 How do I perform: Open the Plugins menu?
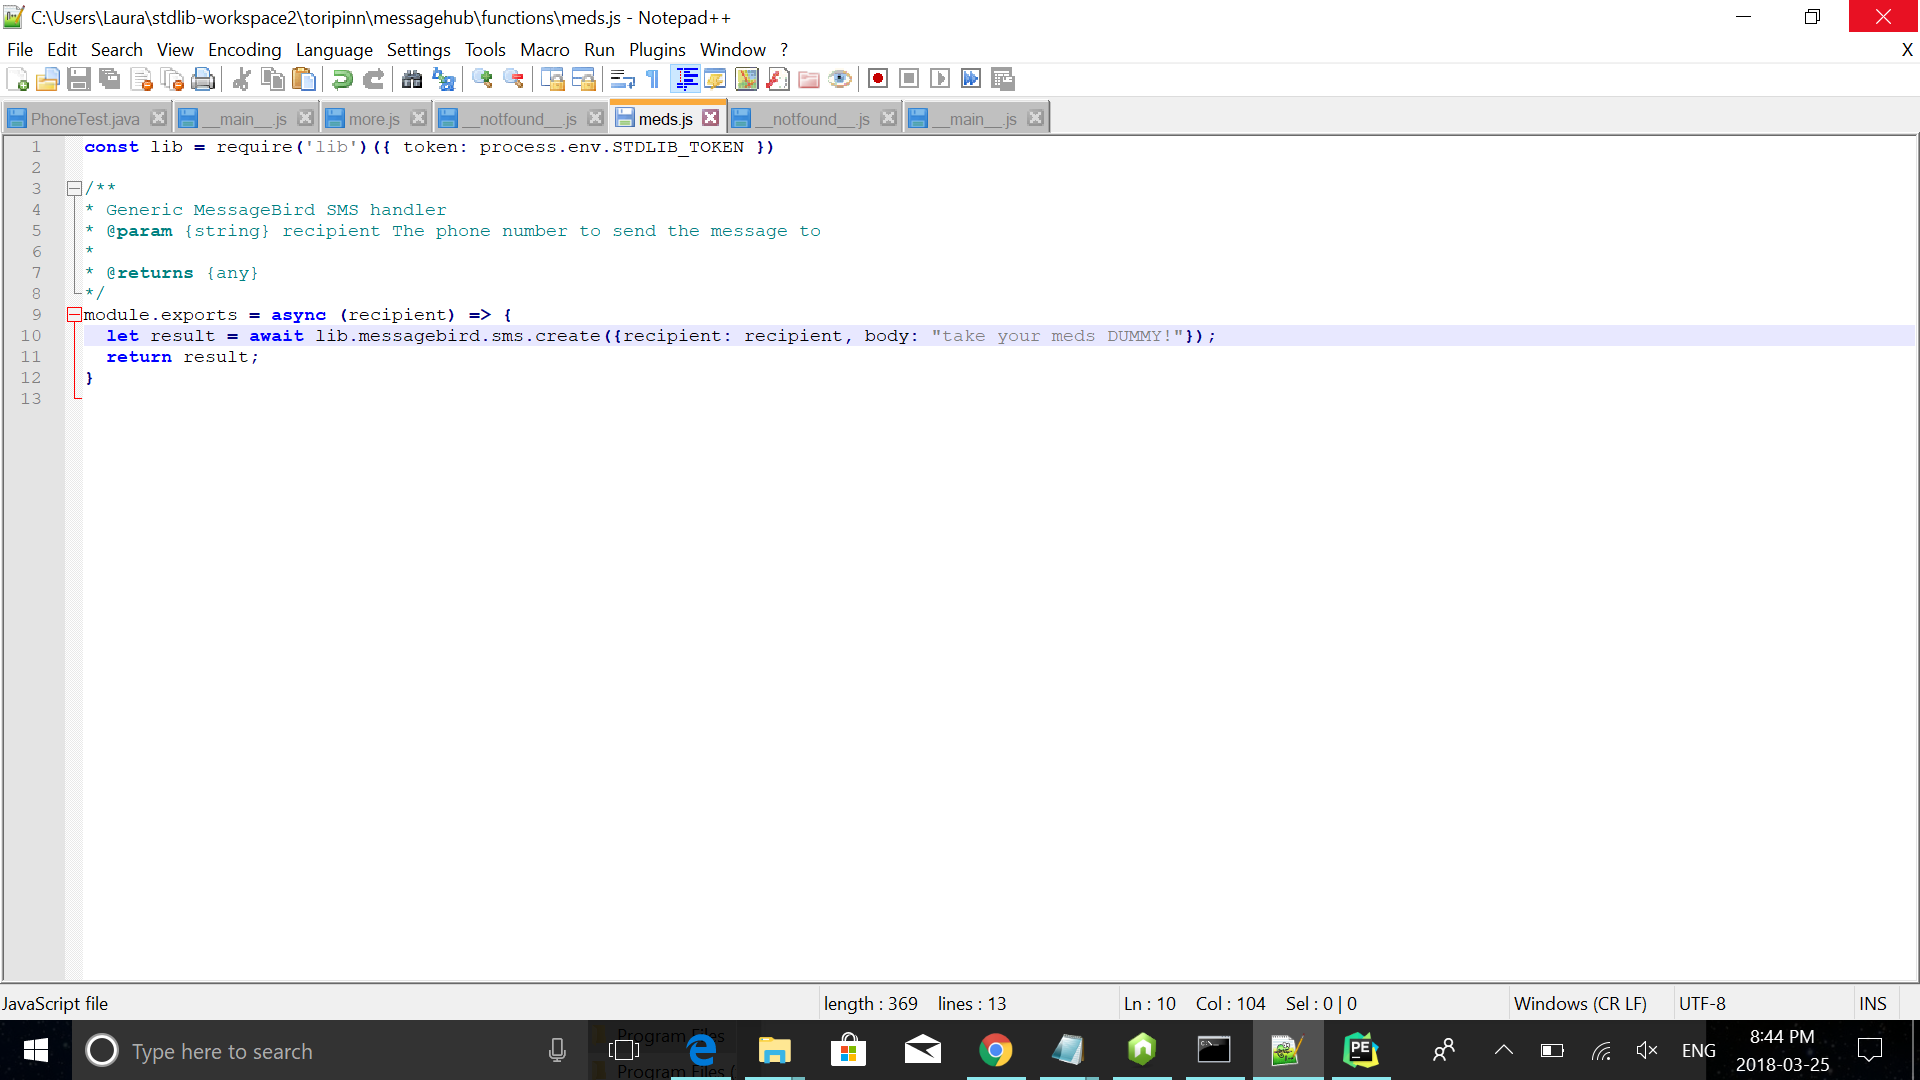point(656,50)
